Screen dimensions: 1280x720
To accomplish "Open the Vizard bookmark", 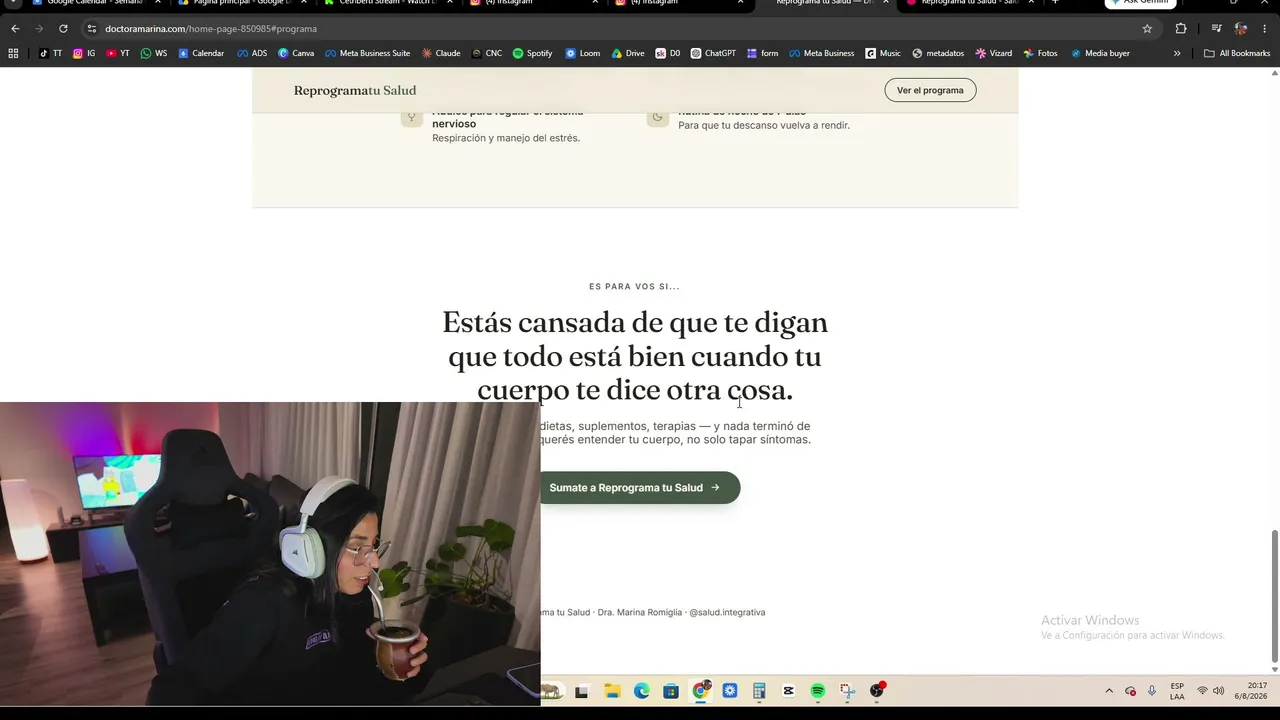I will 994,53.
